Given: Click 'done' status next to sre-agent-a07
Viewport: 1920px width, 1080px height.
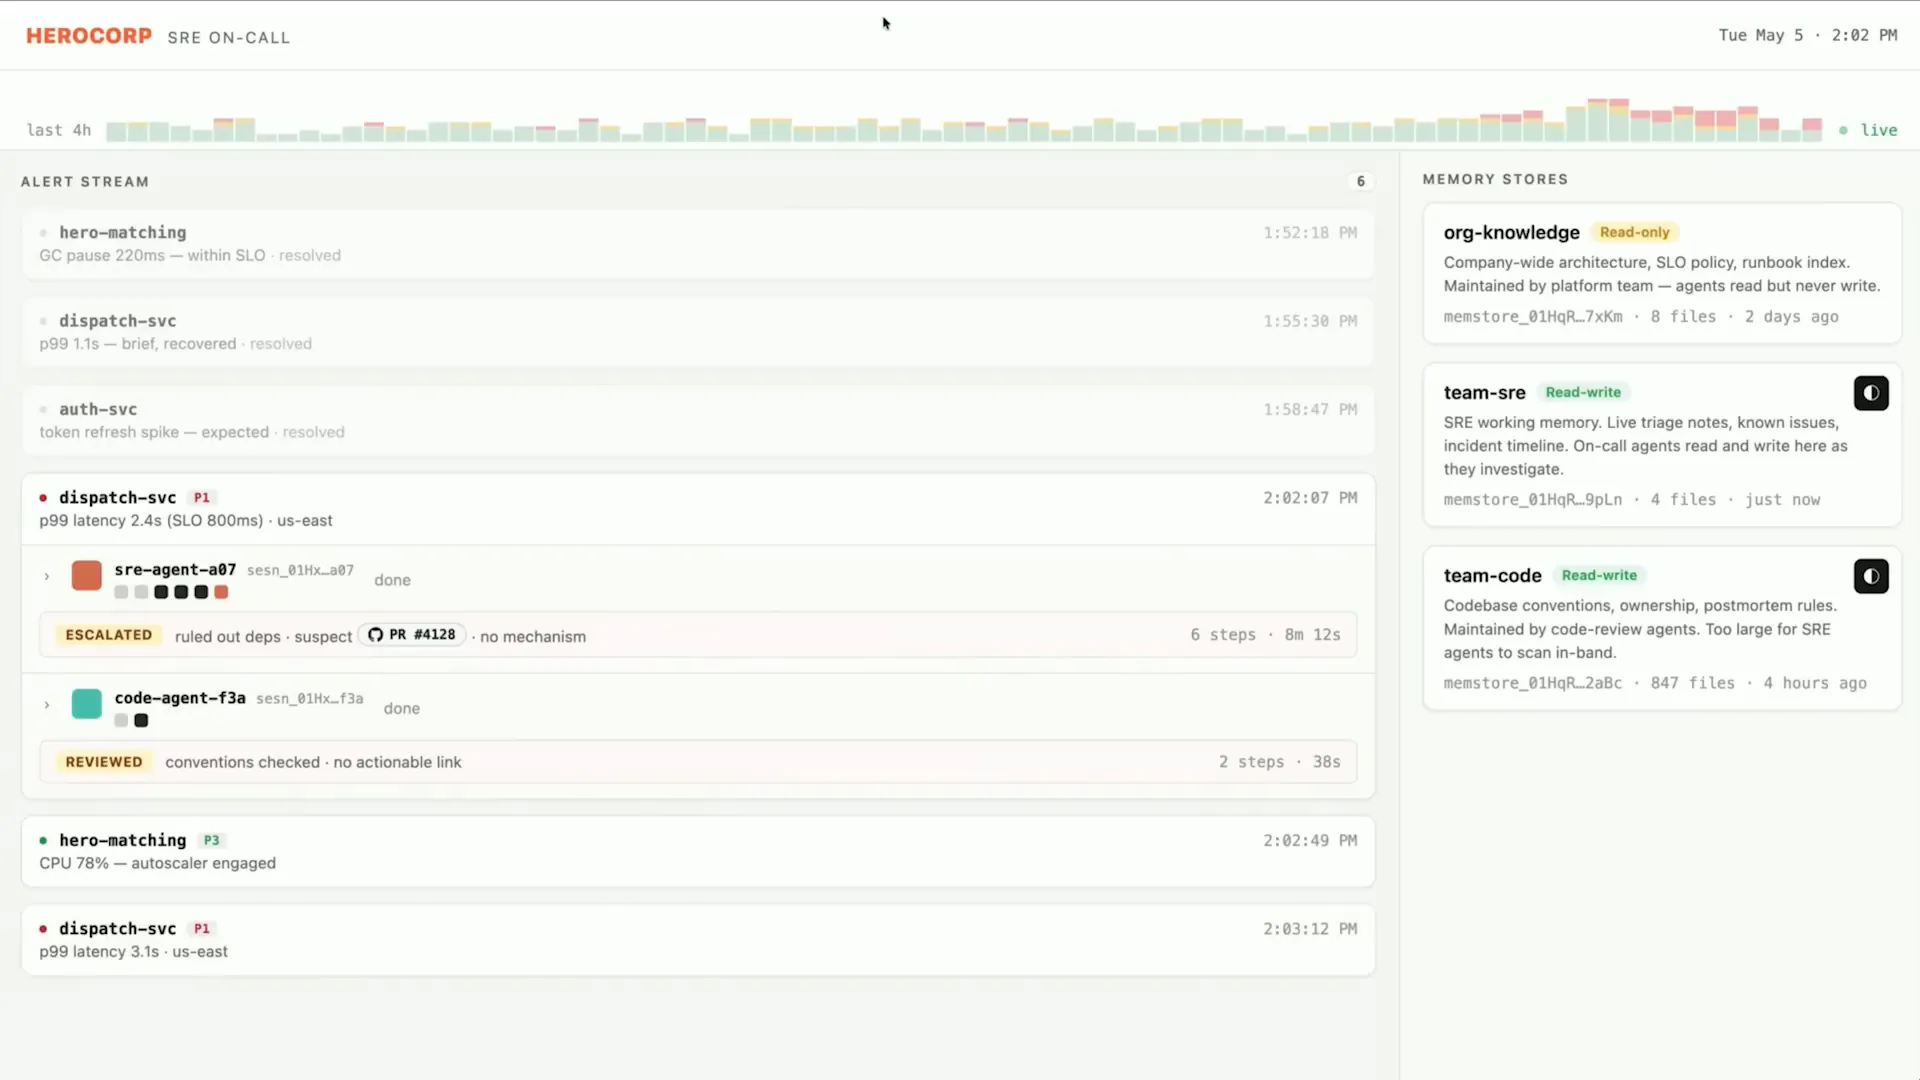Looking at the screenshot, I should (392, 580).
